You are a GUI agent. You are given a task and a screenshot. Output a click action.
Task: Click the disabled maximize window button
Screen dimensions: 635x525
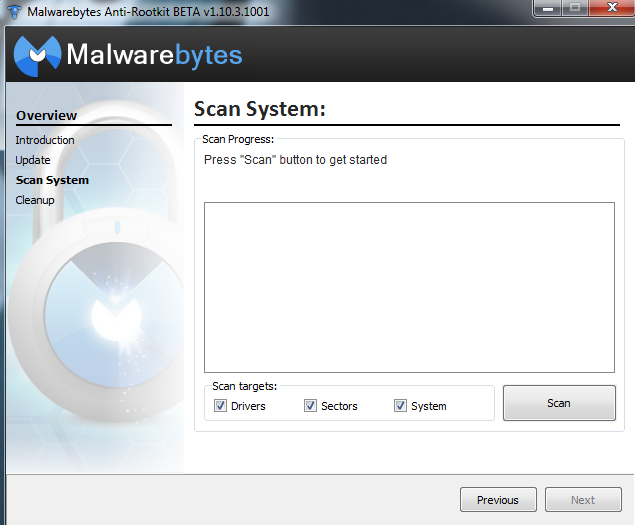575,8
